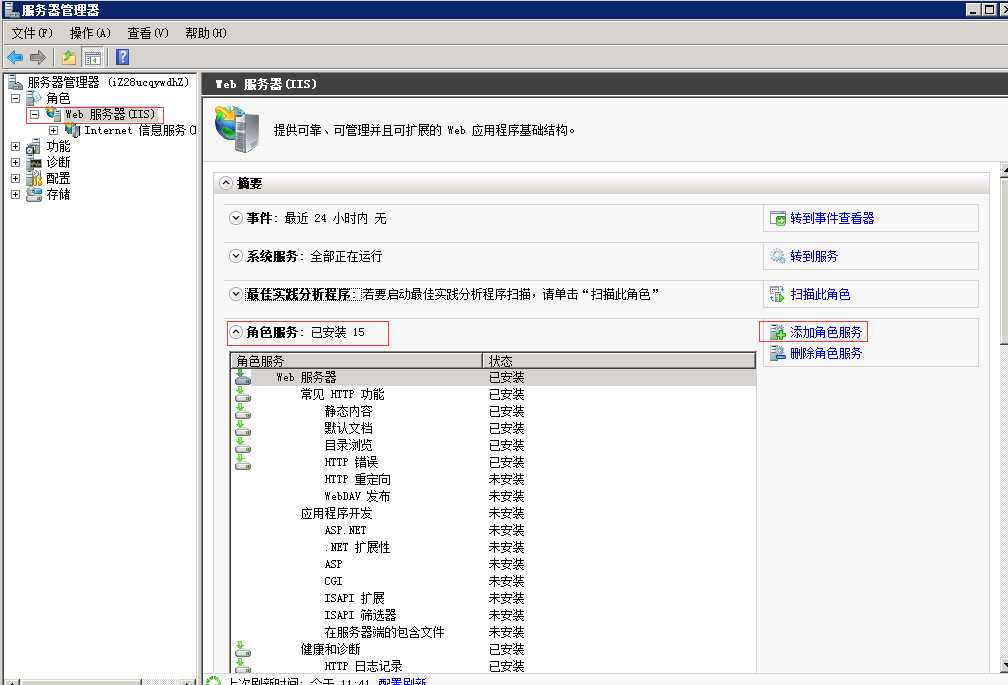The width and height of the screenshot is (1008, 685).
Task: Open the 文件(F) menu
Action: pyautogui.click(x=32, y=33)
